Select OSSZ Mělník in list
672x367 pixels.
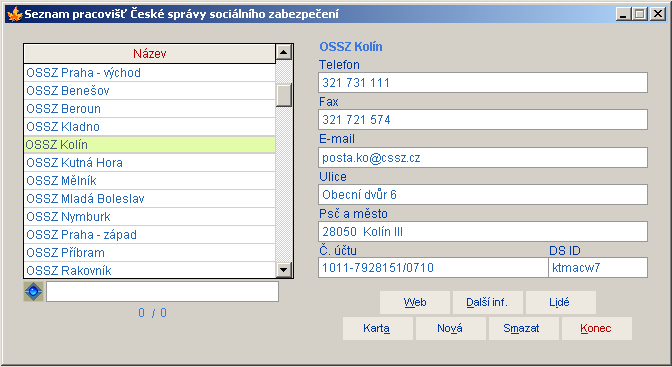click(x=150, y=181)
